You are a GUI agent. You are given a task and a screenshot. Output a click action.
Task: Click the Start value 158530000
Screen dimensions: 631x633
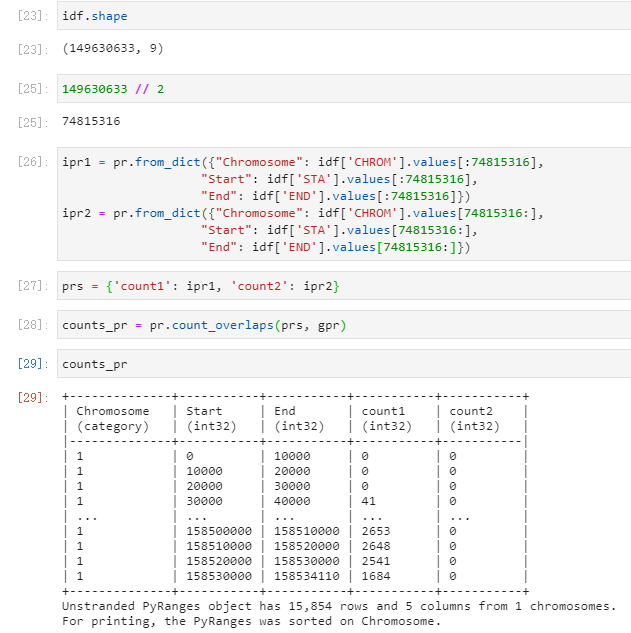point(219,576)
